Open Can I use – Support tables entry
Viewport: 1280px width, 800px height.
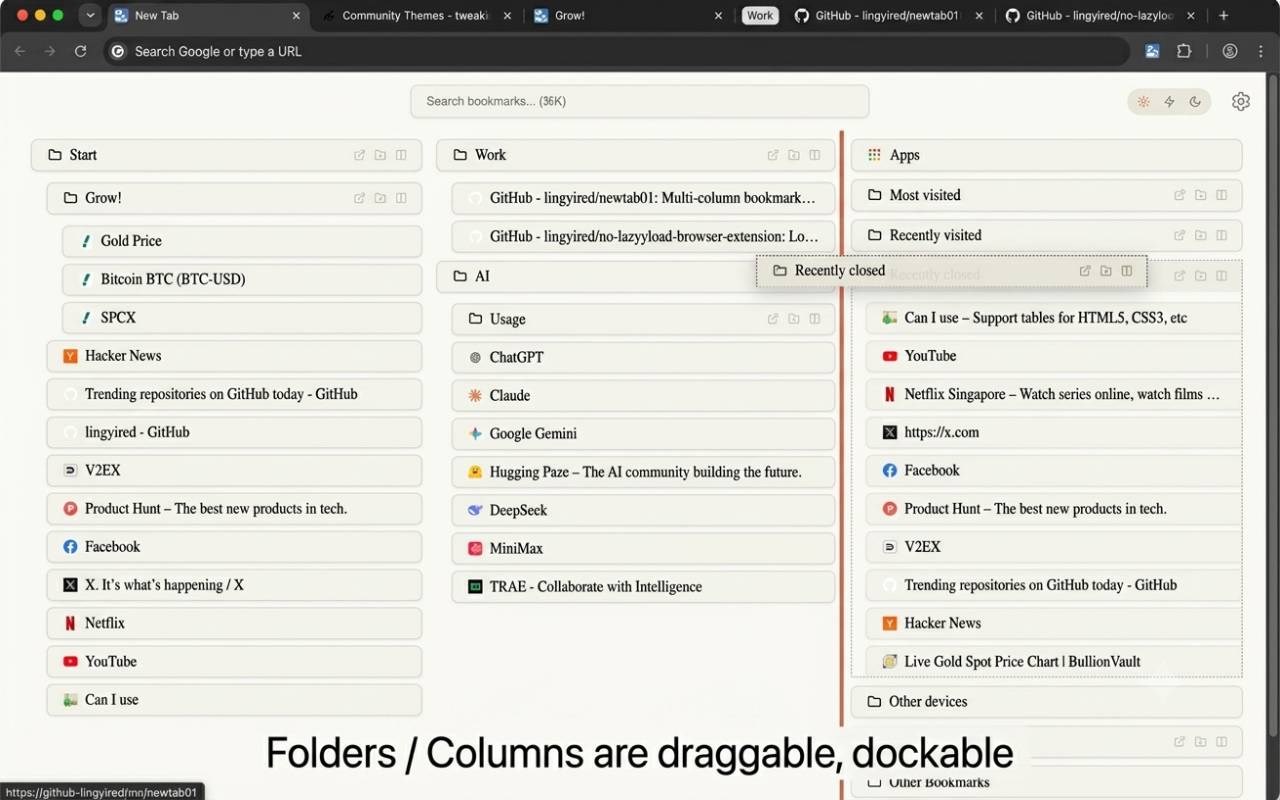click(x=1054, y=317)
